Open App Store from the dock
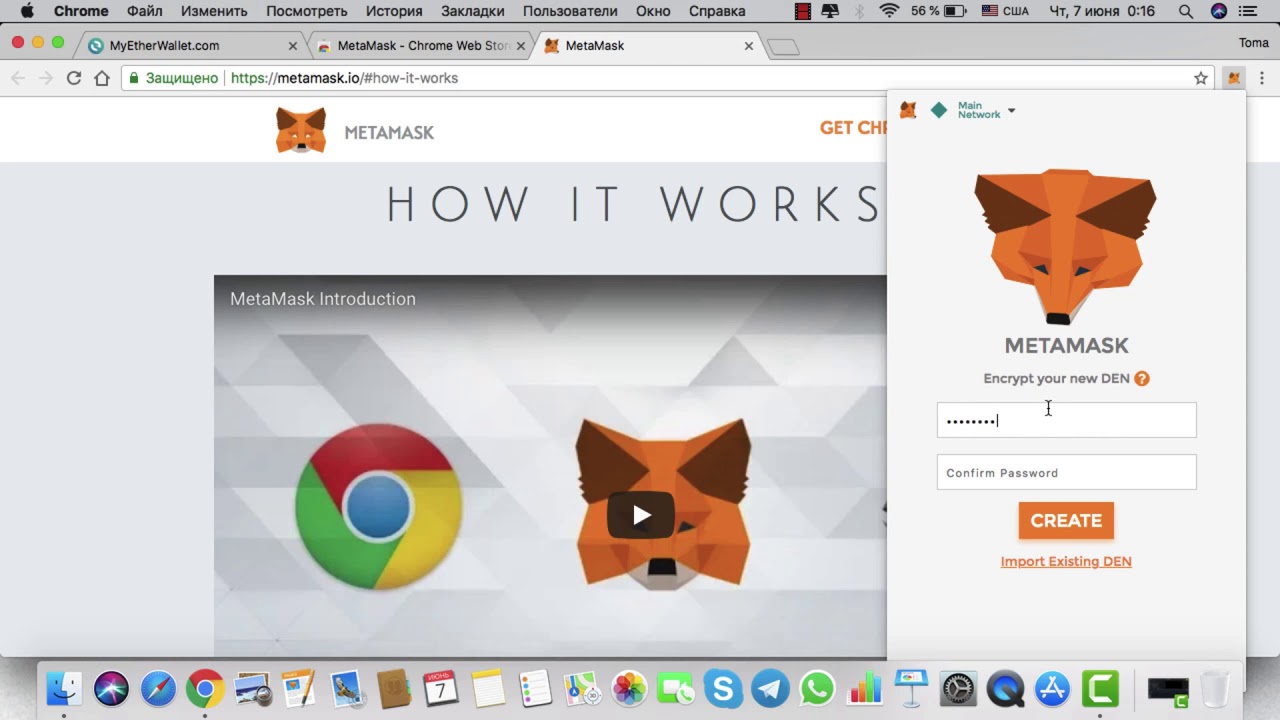The width and height of the screenshot is (1280, 720). (1052, 689)
